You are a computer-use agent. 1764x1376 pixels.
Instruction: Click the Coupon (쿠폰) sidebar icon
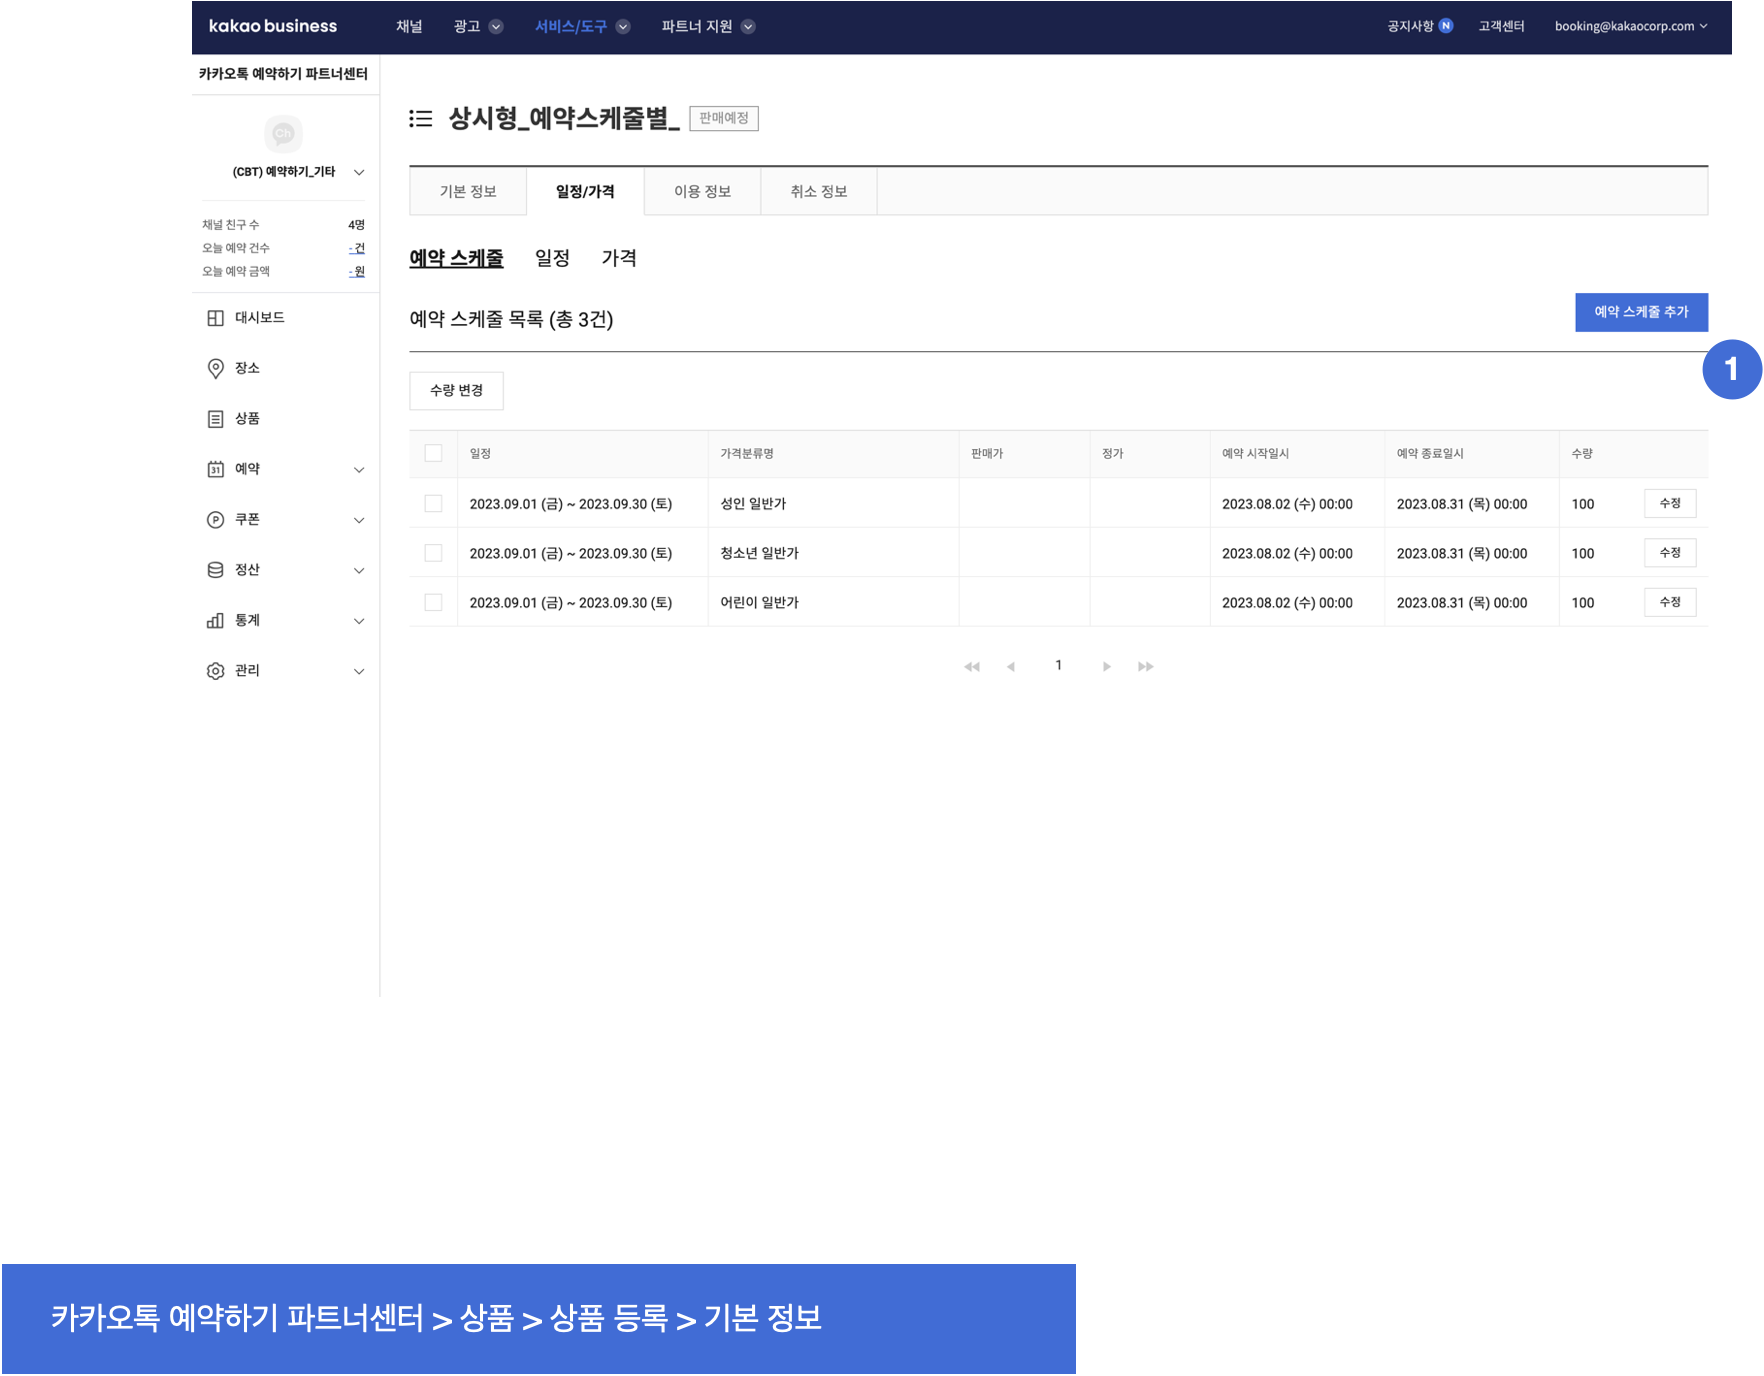pos(215,520)
